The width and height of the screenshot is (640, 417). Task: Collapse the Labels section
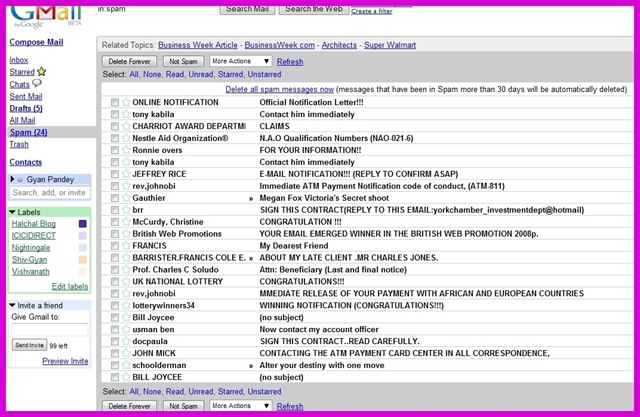[x=12, y=212]
